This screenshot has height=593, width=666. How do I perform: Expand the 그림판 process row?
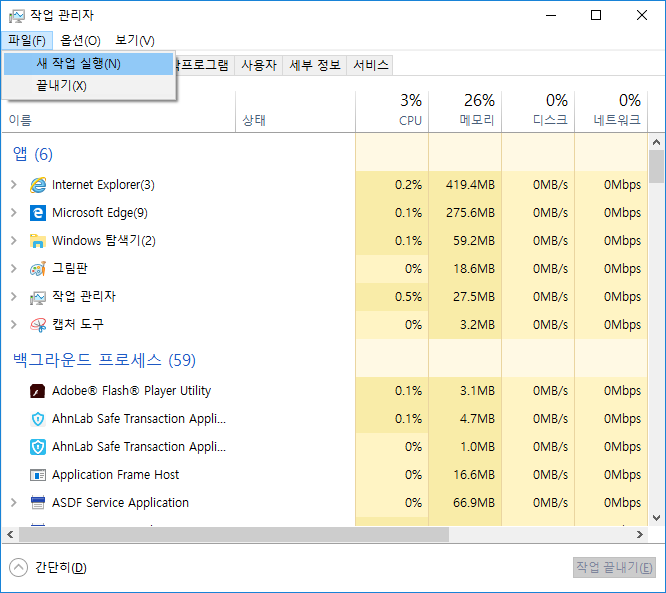pos(14,269)
